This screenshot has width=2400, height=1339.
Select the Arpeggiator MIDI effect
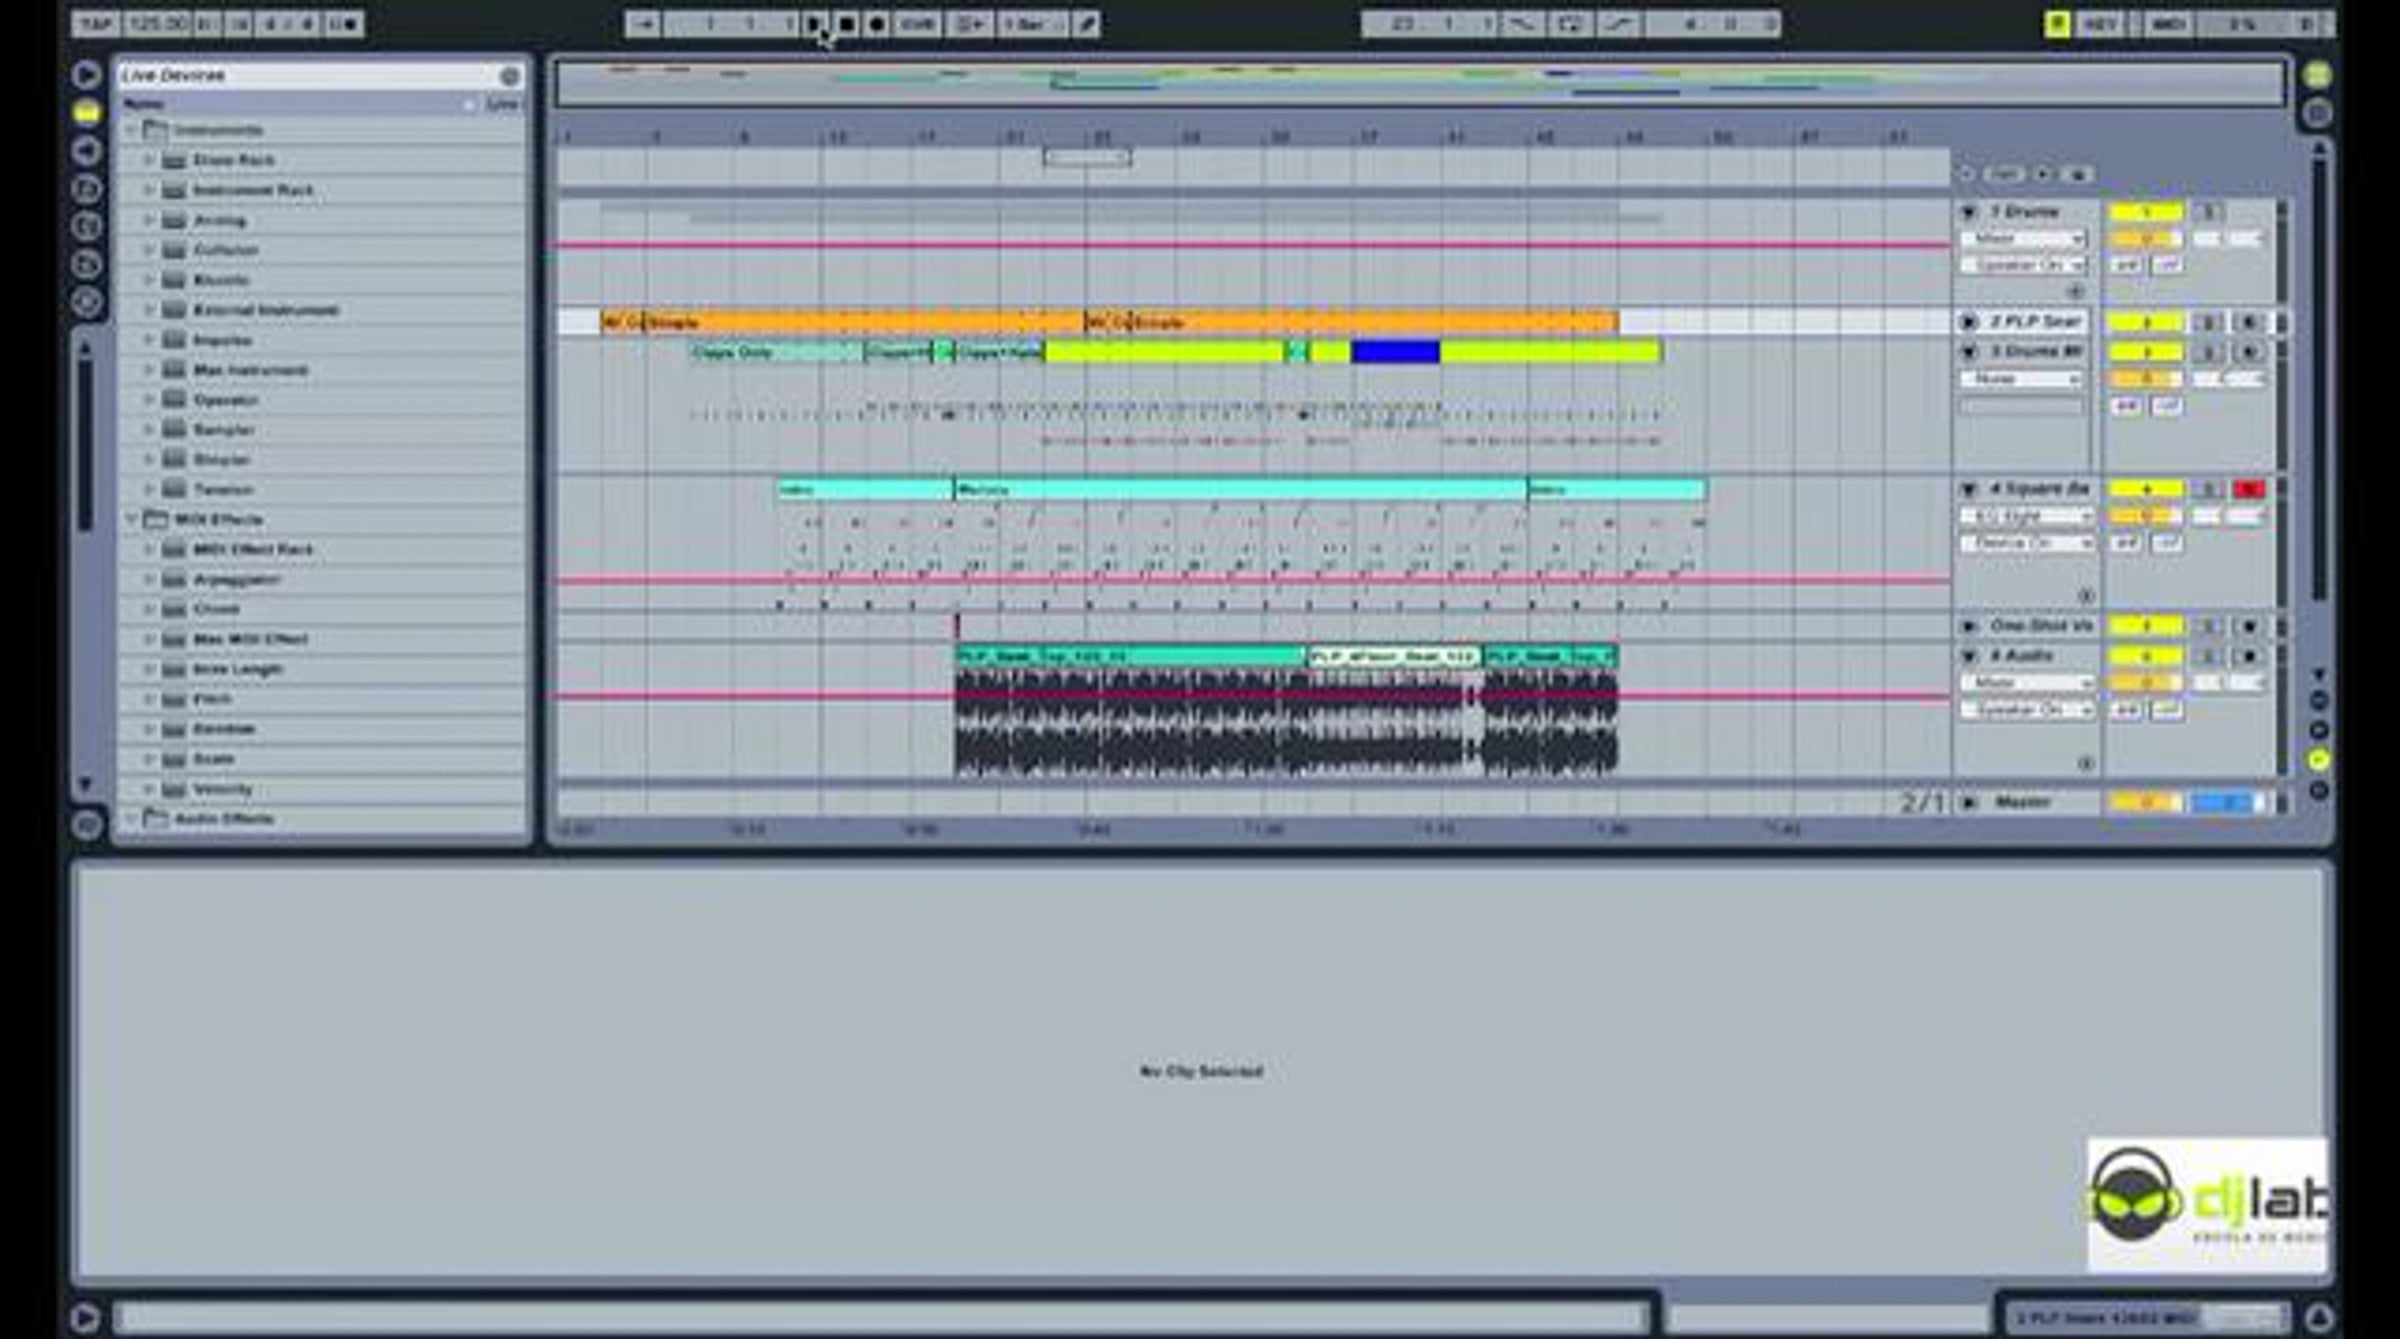(236, 579)
